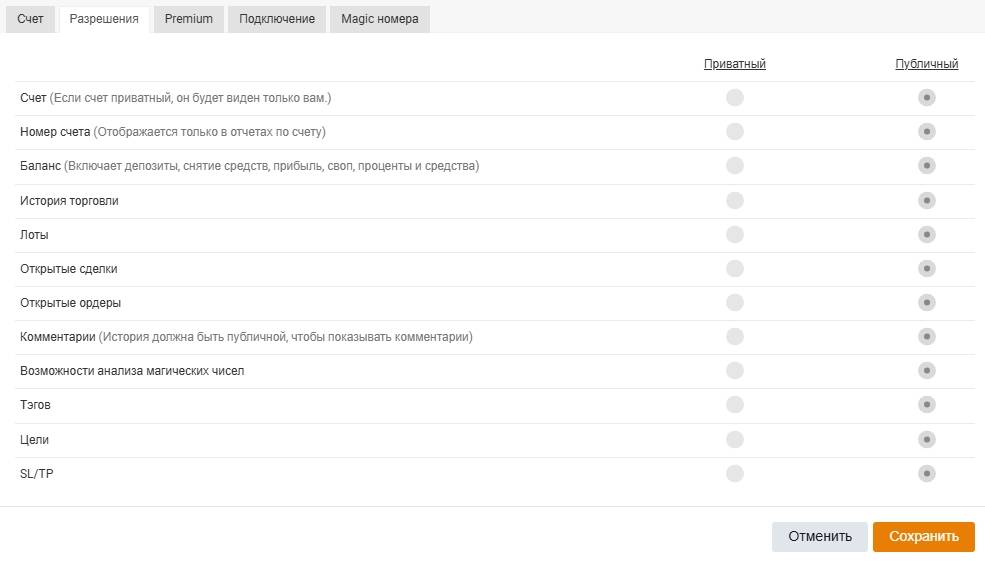This screenshot has height=566, width=985.
Task: Set Счет row to Приватный
Action: pos(735,98)
